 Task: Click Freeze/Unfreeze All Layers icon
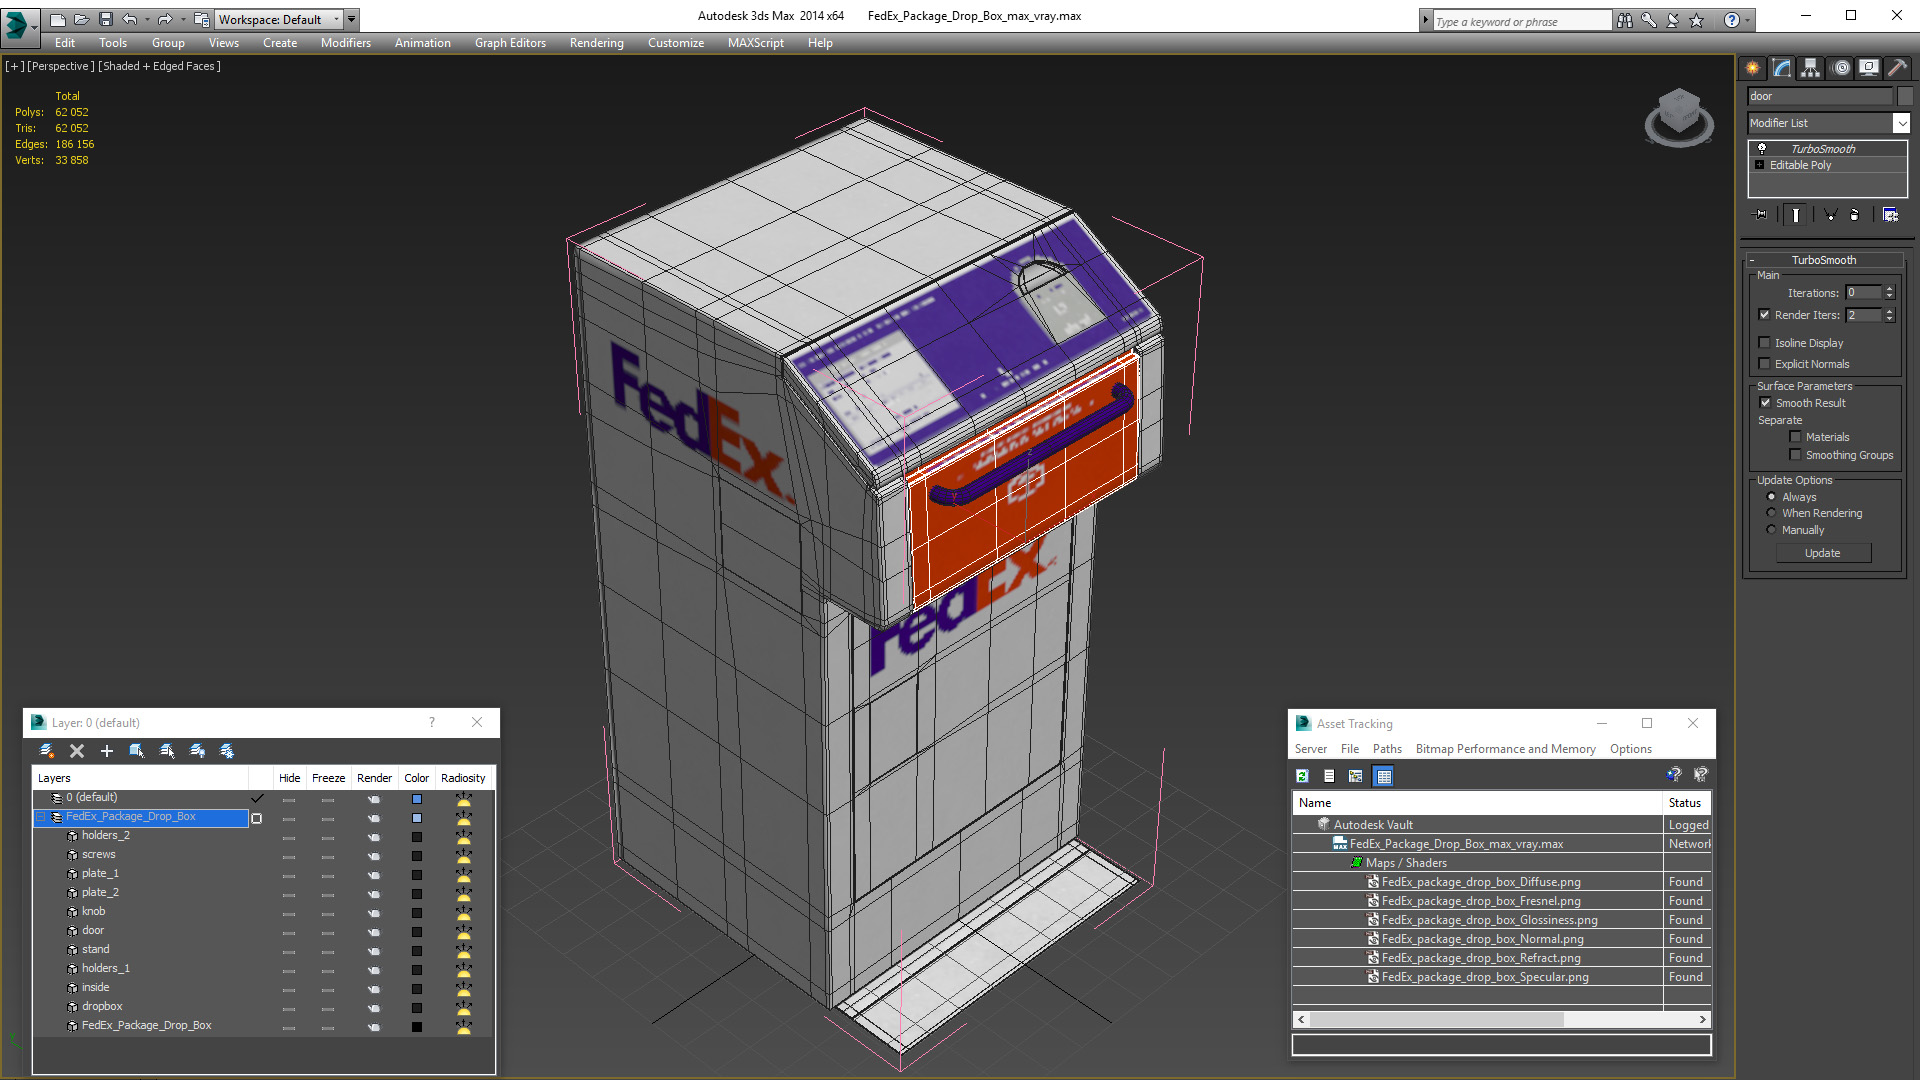[227, 751]
